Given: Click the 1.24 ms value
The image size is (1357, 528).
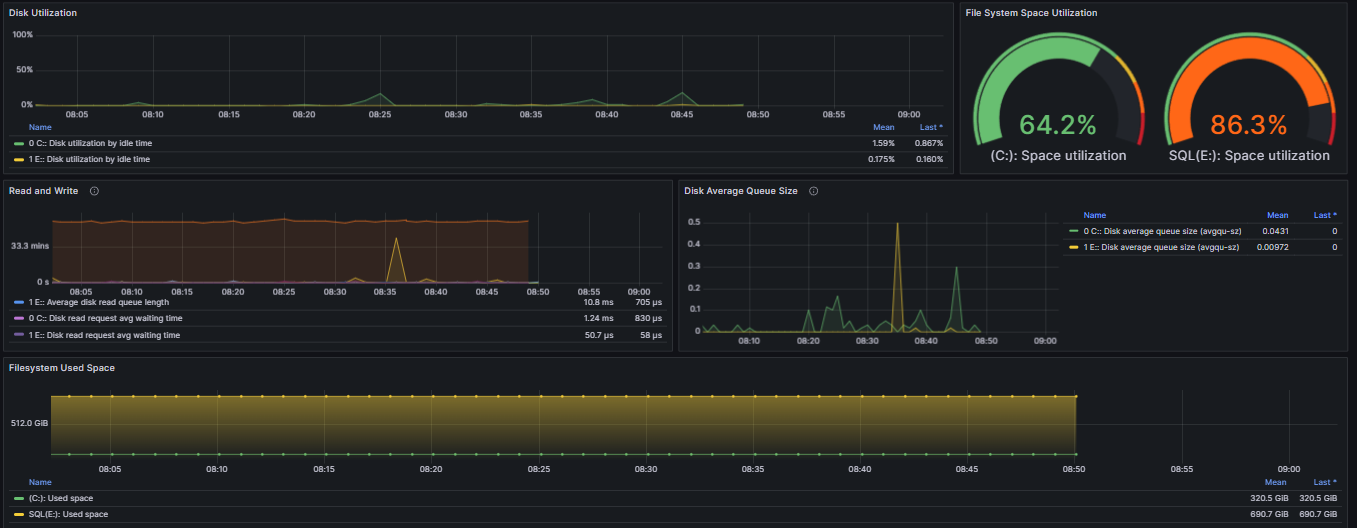Looking at the screenshot, I should pos(599,318).
